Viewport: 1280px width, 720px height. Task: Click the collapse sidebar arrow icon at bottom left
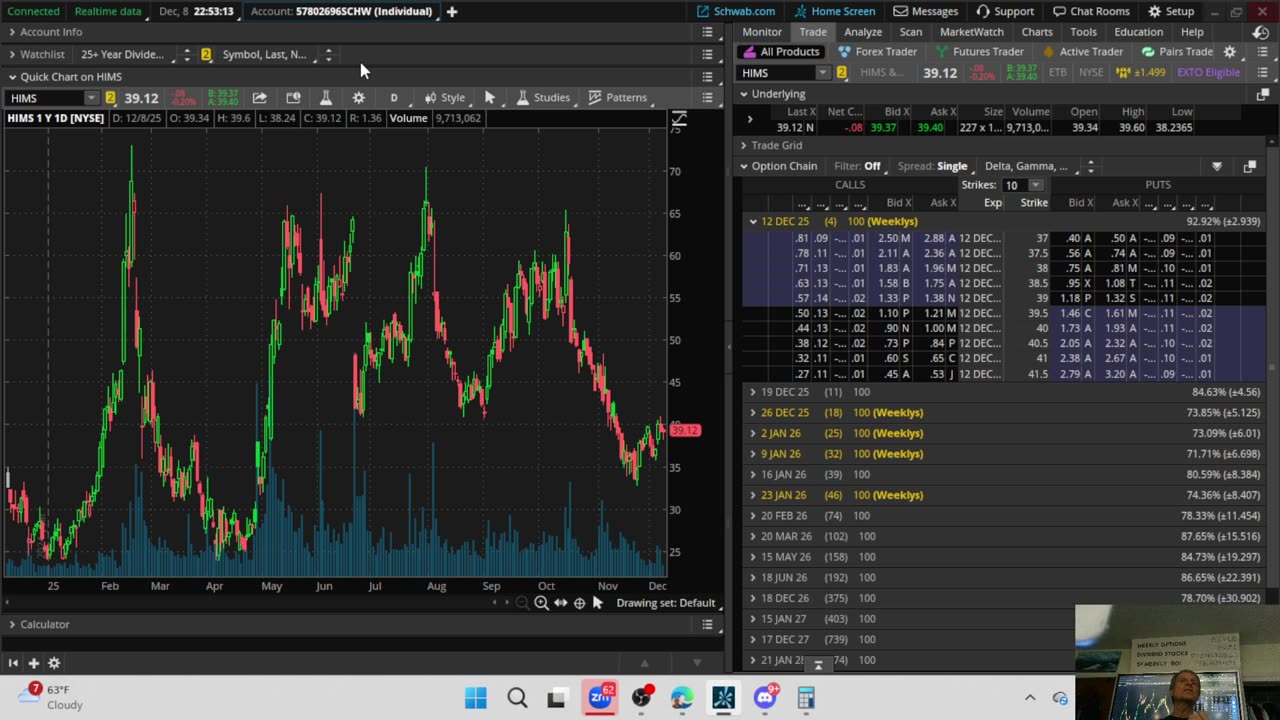13,663
